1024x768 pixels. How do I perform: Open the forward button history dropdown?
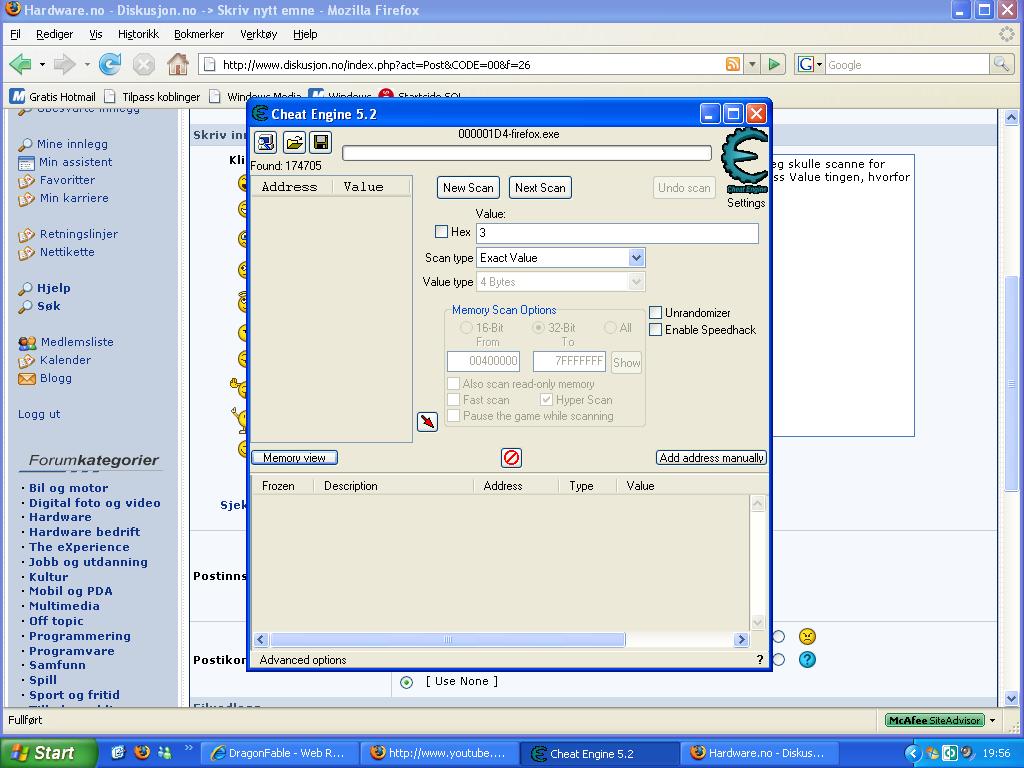(x=86, y=64)
